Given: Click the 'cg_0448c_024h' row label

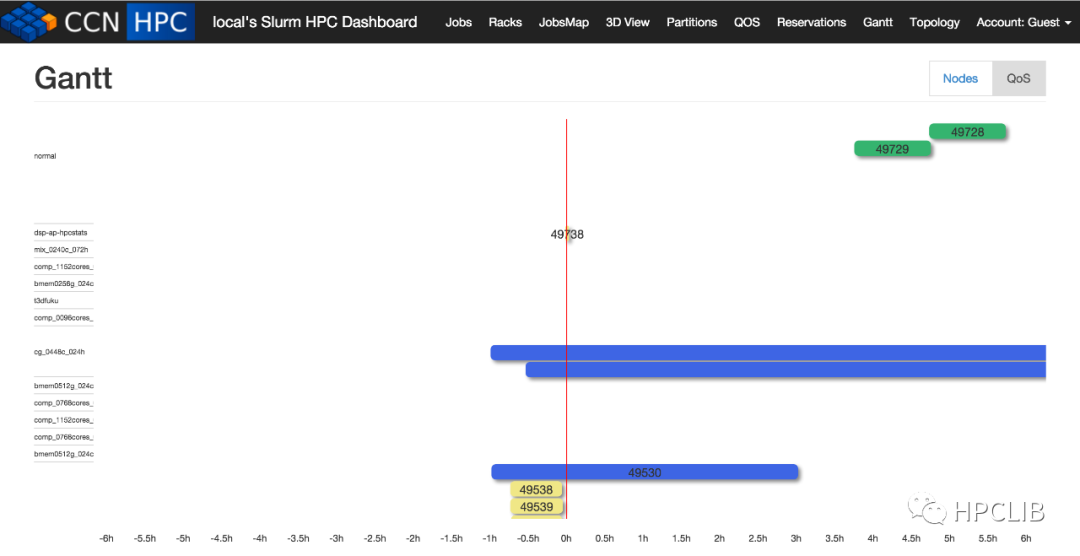Looking at the screenshot, I should pos(59,352).
